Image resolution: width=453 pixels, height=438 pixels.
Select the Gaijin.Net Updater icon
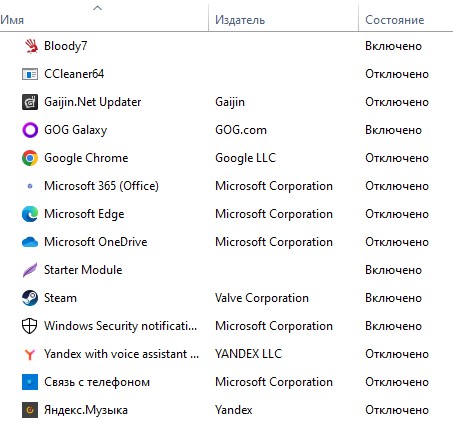(x=30, y=102)
